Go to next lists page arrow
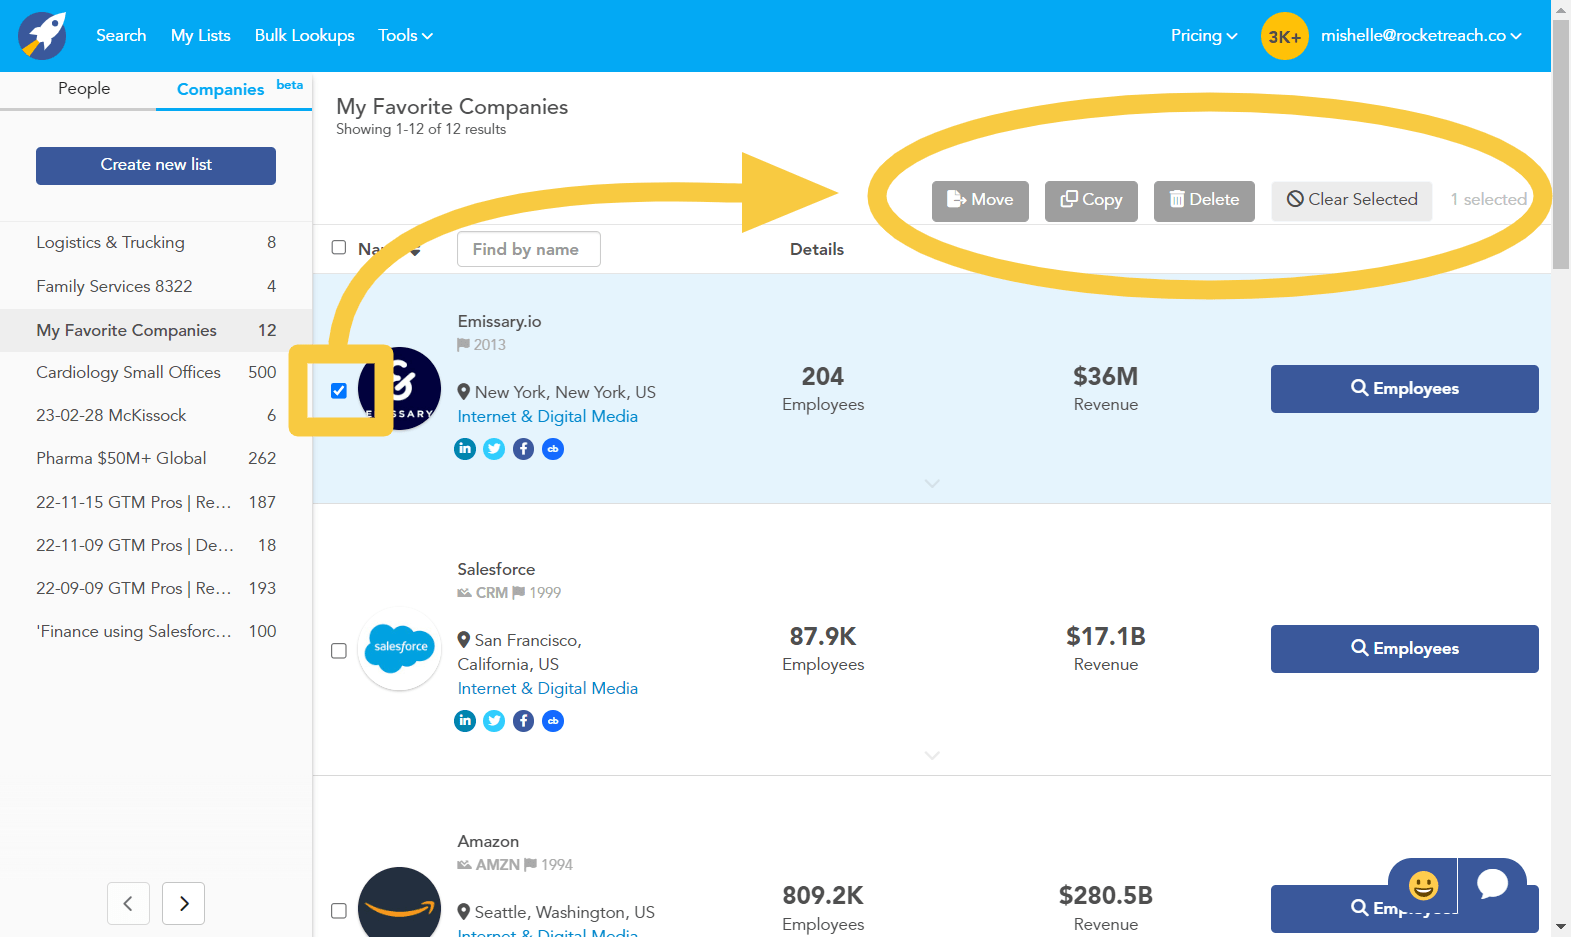The height and width of the screenshot is (937, 1571). (x=184, y=903)
